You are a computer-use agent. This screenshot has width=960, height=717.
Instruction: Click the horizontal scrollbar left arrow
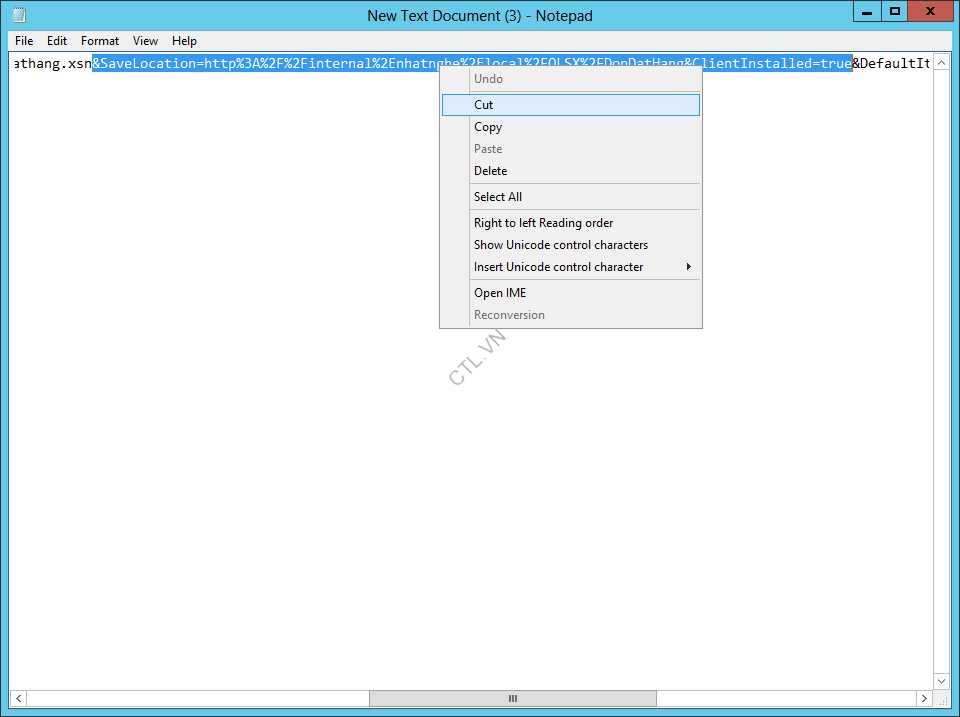point(19,698)
